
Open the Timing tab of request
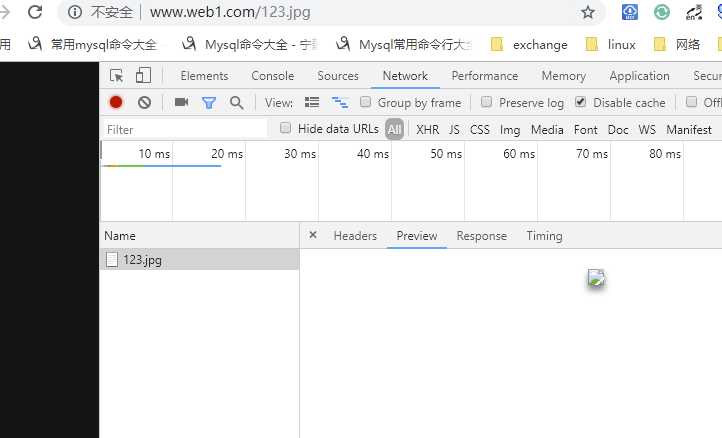544,236
